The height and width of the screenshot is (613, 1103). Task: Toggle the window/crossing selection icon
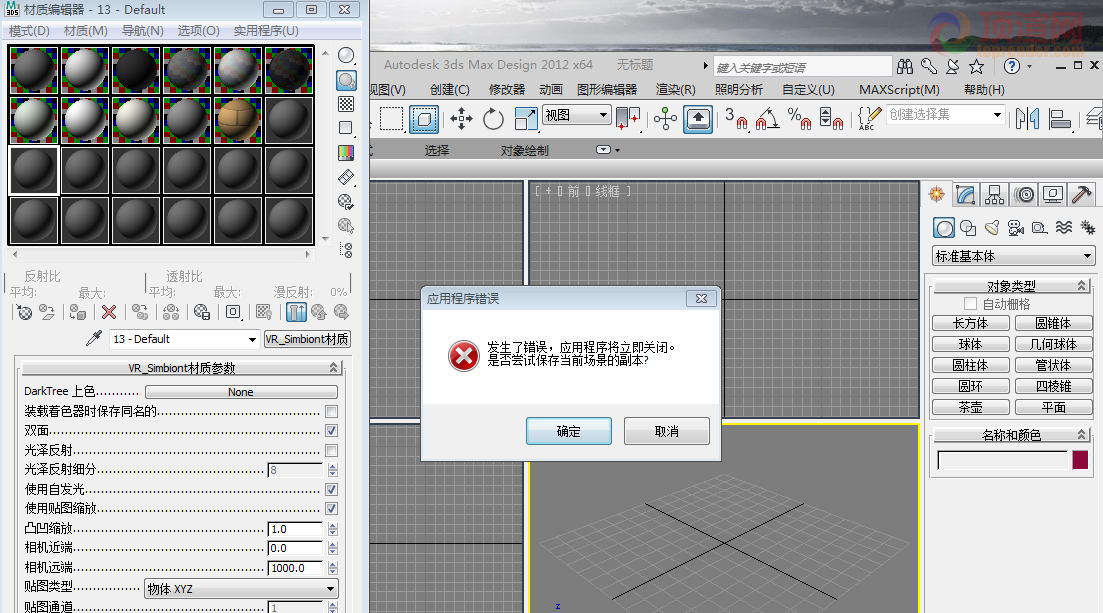point(424,118)
